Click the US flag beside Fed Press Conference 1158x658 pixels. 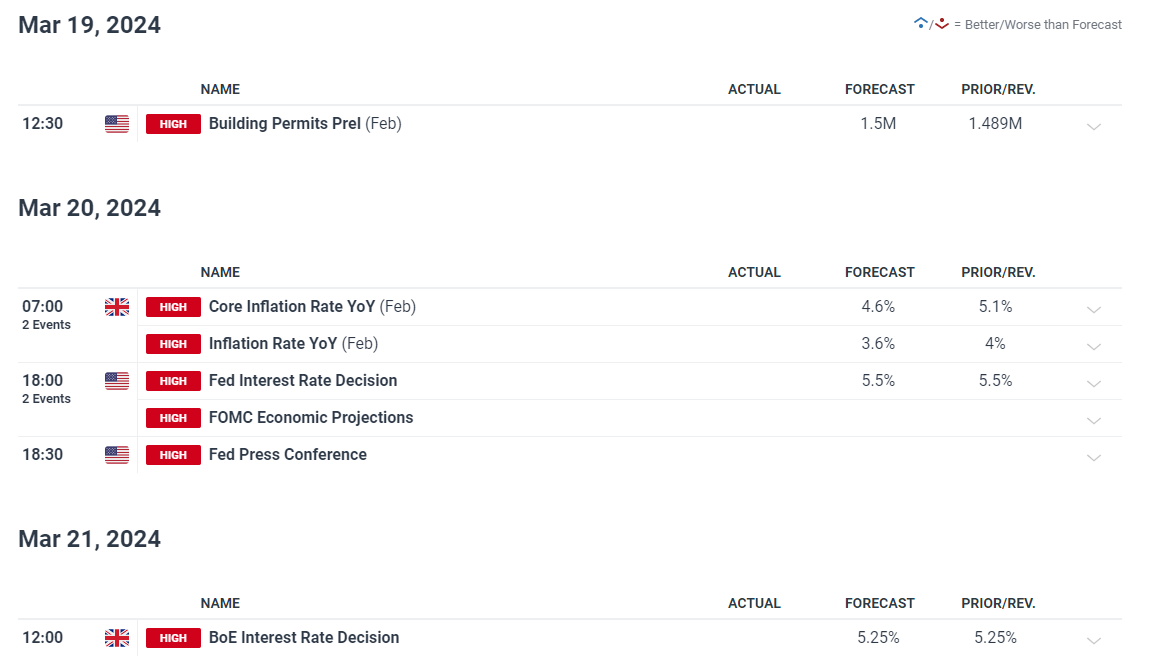click(117, 455)
